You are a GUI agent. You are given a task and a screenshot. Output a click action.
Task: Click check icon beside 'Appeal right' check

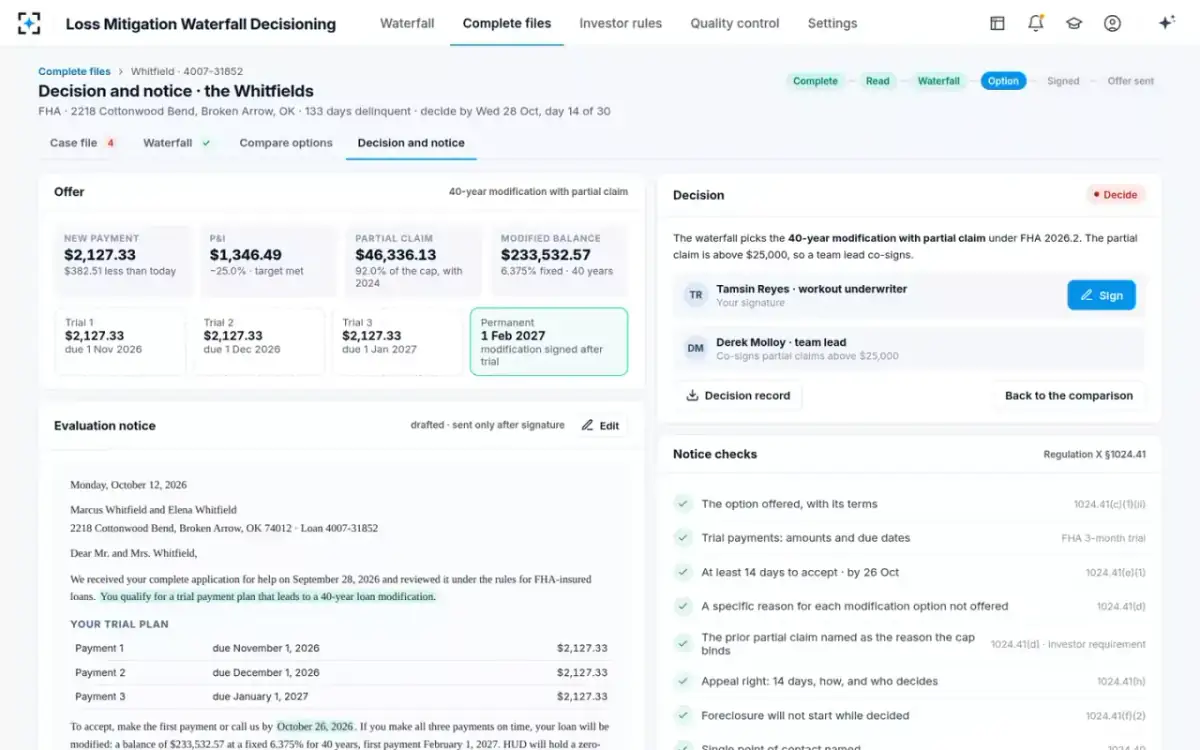(x=683, y=681)
